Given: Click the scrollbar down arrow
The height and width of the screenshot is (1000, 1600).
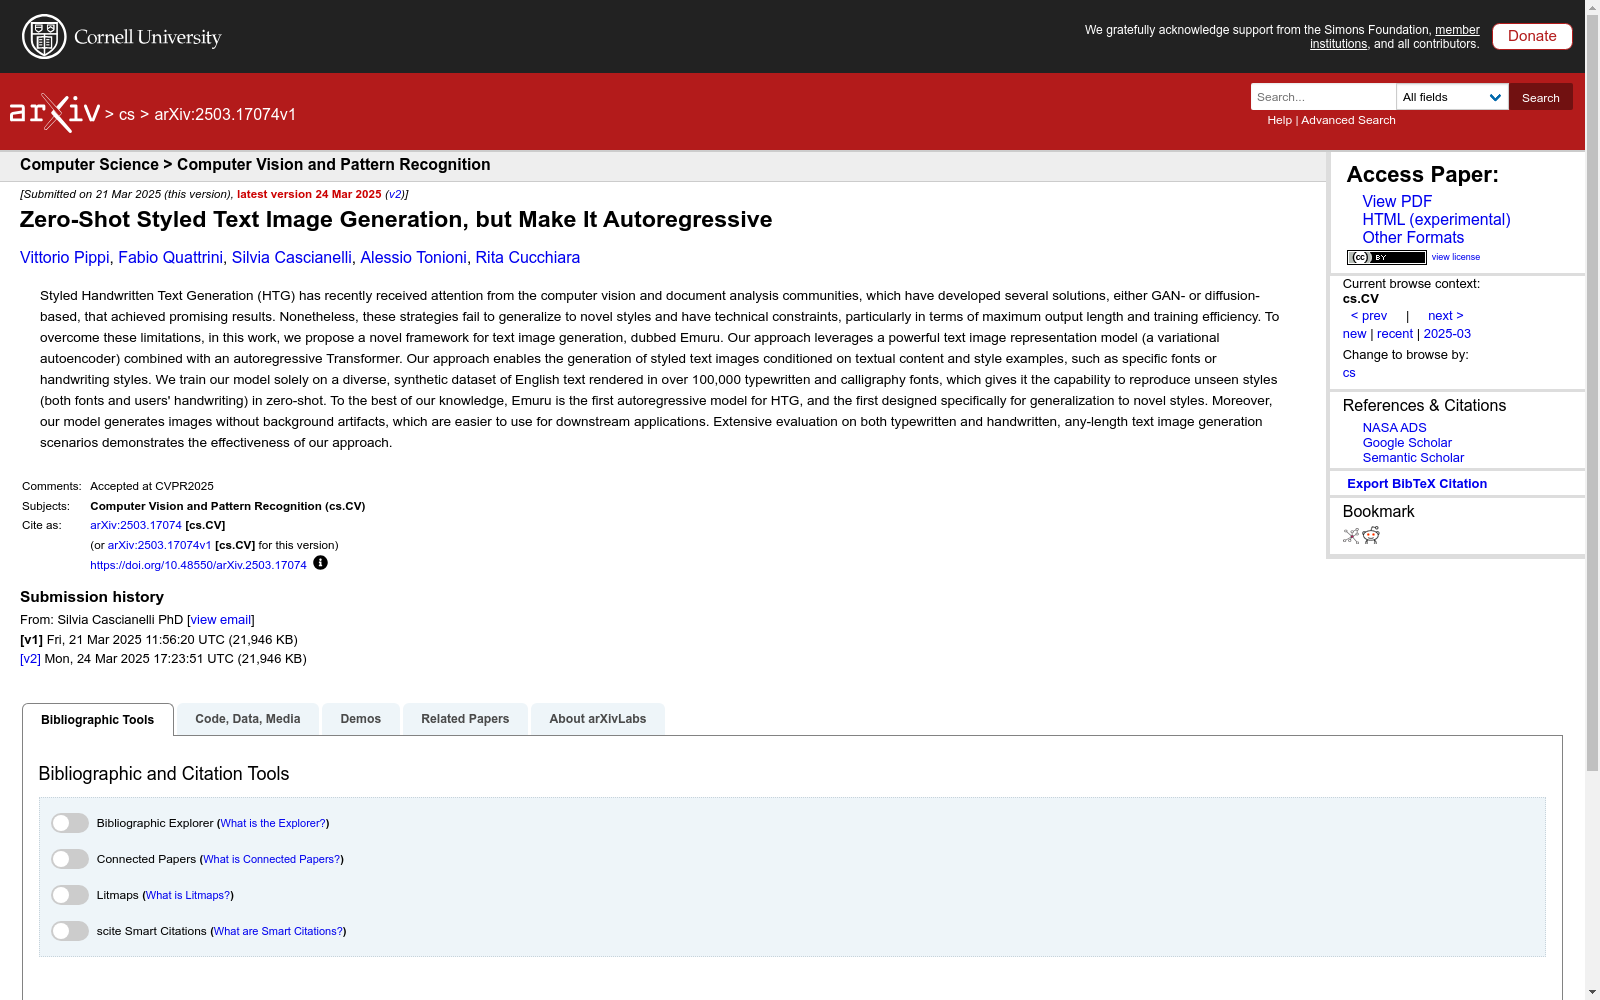Looking at the screenshot, I should (x=1592, y=992).
